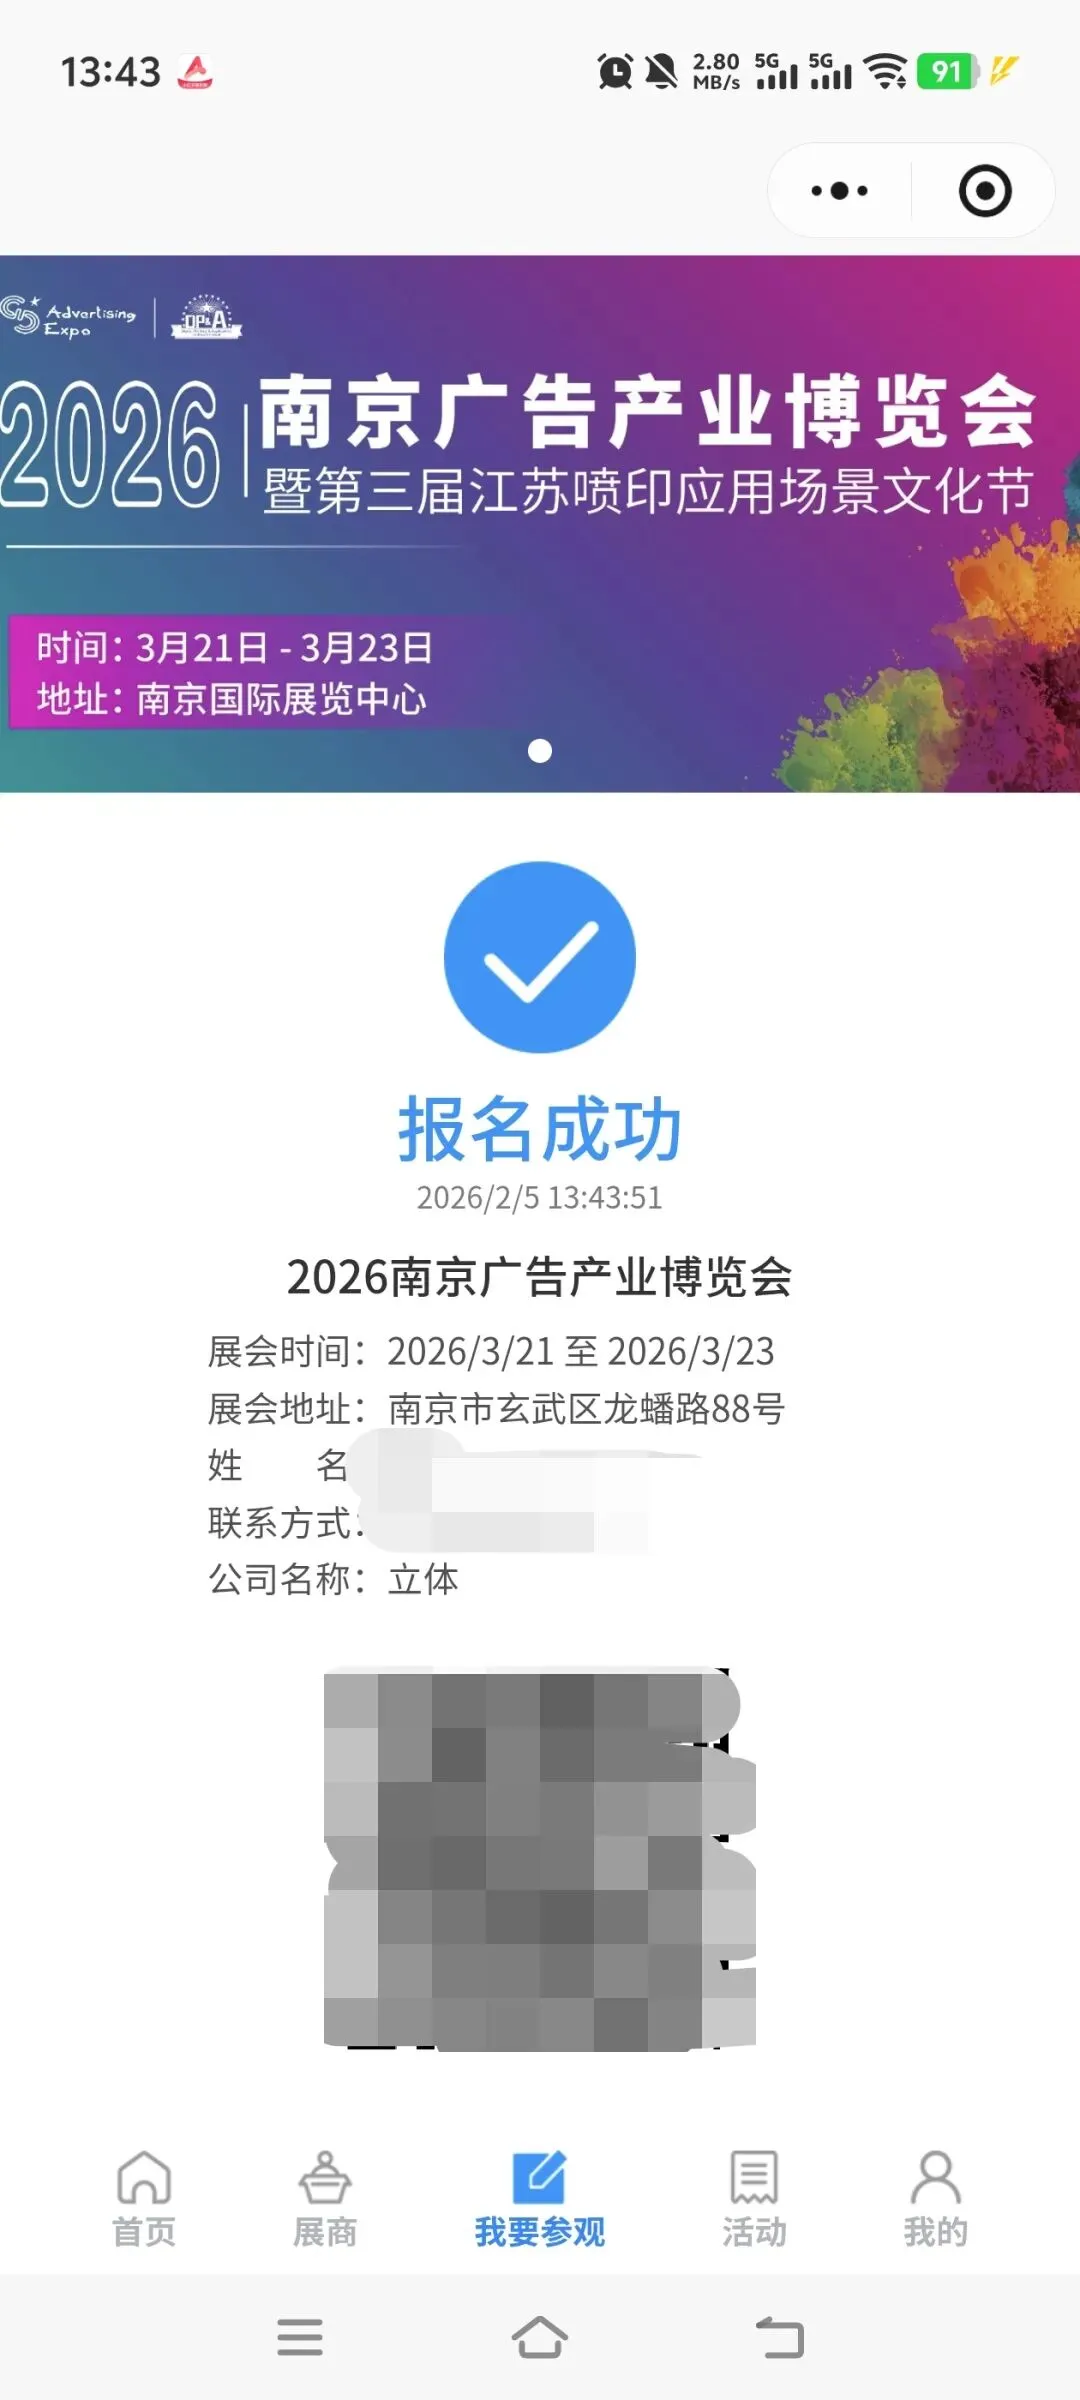Tap the Android recent apps menu button
The image size is (1080, 2400).
pos(300,2337)
